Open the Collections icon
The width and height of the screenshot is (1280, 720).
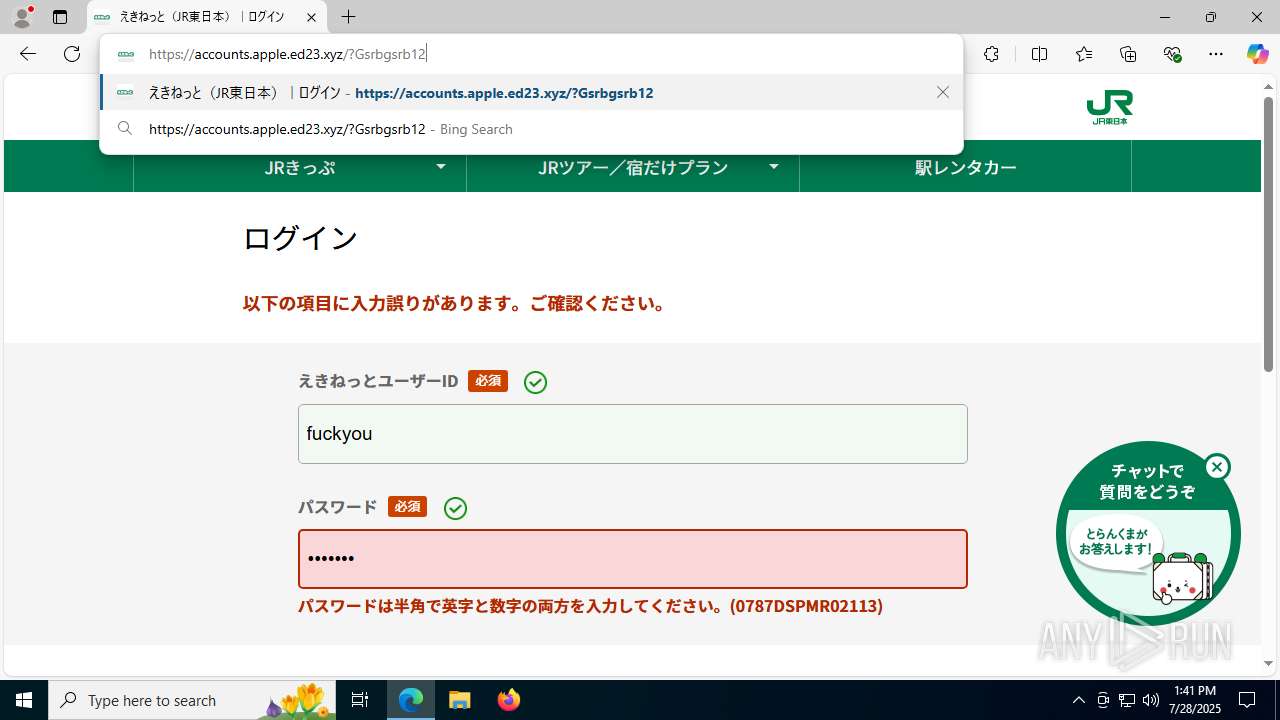coord(1128,54)
